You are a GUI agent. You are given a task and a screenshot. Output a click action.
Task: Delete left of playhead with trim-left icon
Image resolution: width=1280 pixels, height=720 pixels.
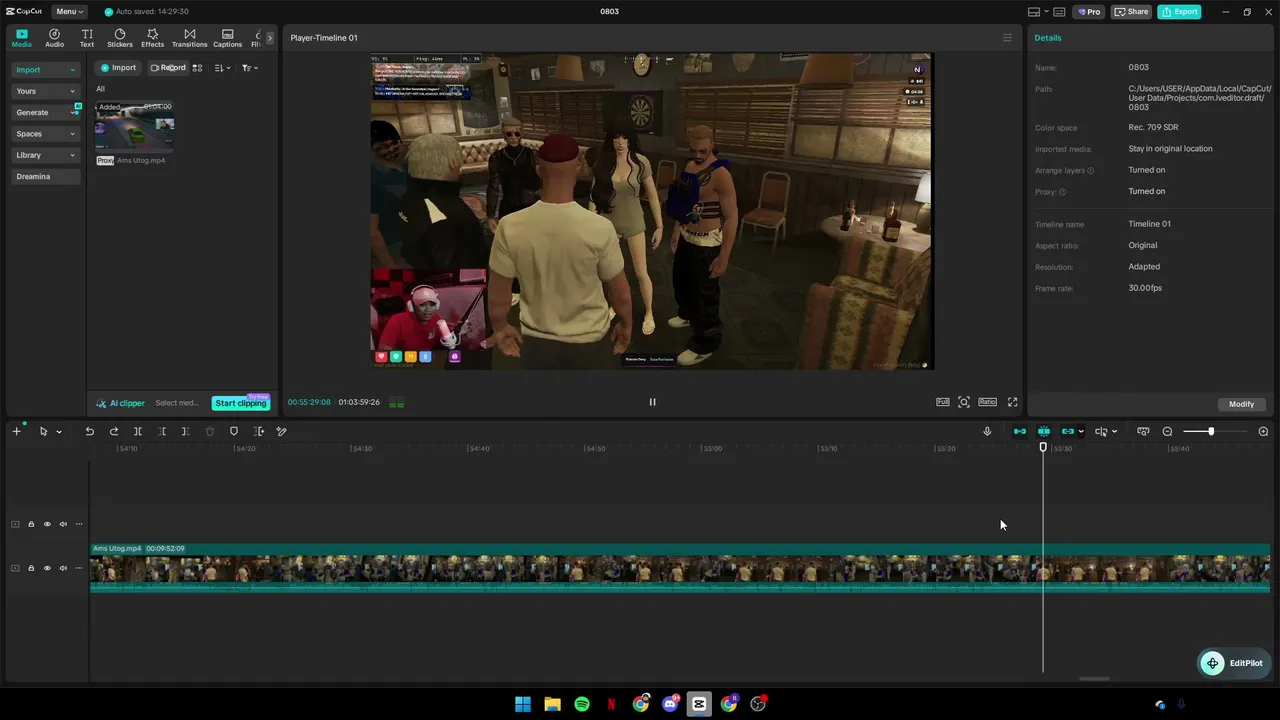[162, 431]
